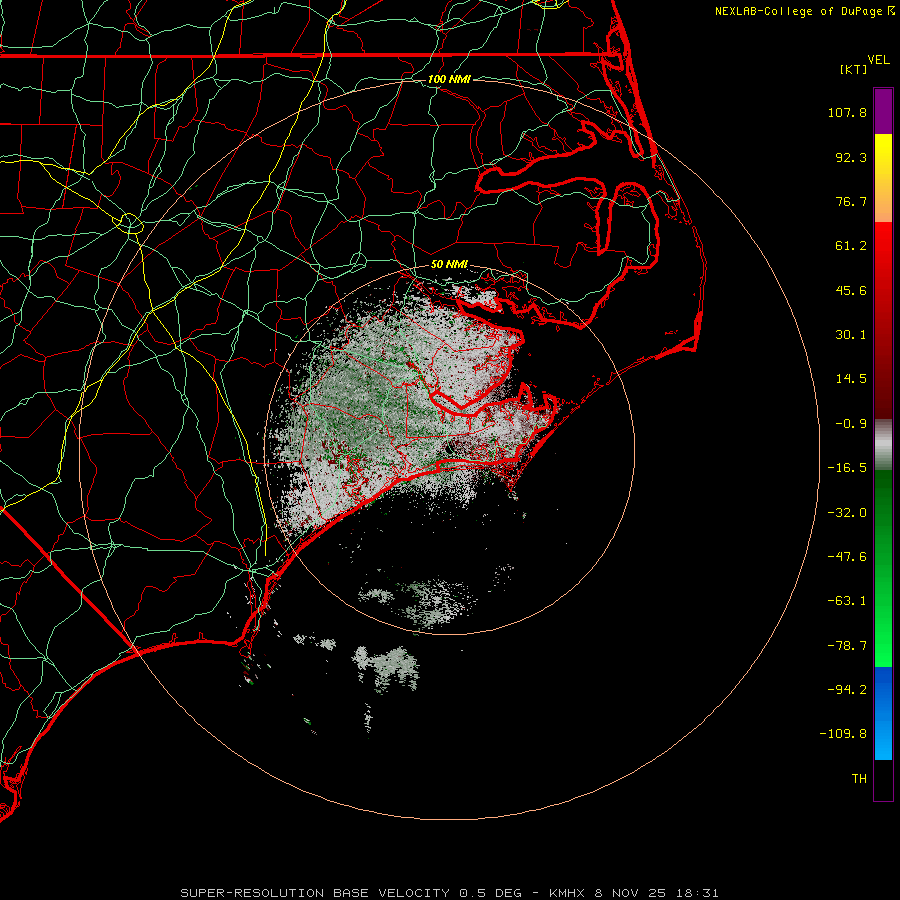Screen dimensions: 900x900
Task: Click the -78.7 velocity scale value
Action: [847, 646]
